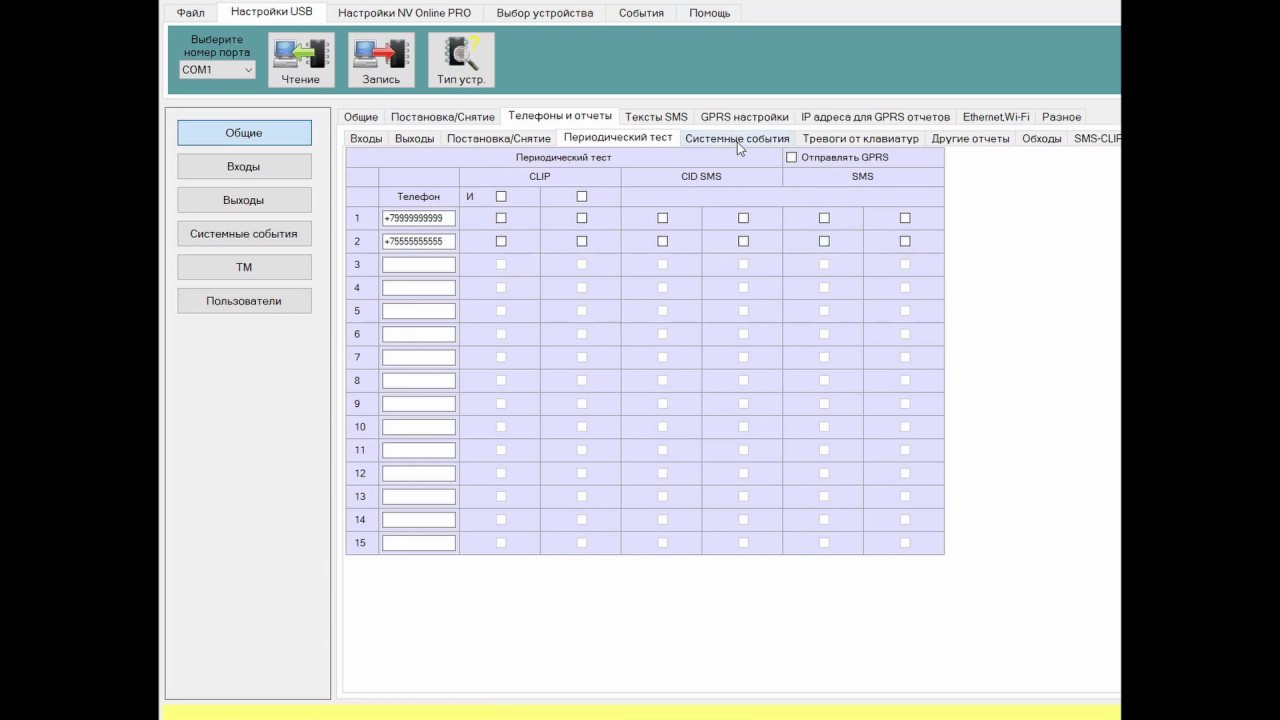
Task: Expand the COM1 port number dropdown
Action: pos(217,70)
